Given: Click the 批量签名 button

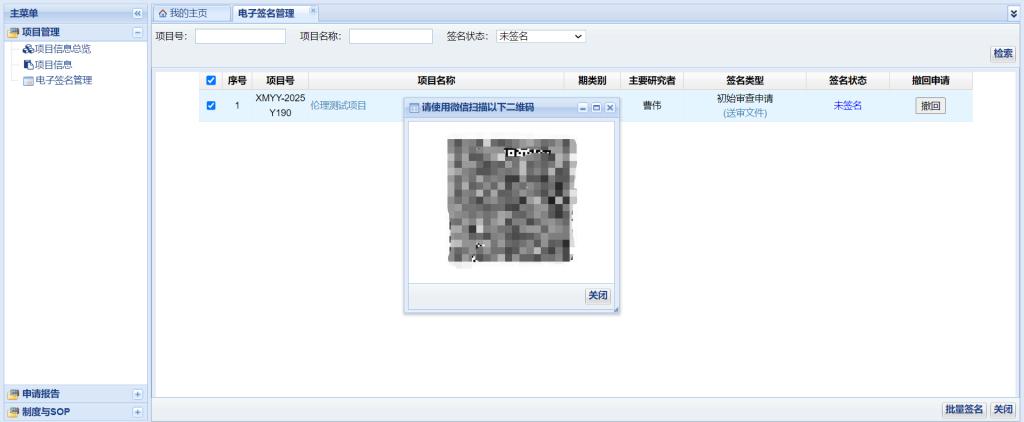Looking at the screenshot, I should click(964, 410).
